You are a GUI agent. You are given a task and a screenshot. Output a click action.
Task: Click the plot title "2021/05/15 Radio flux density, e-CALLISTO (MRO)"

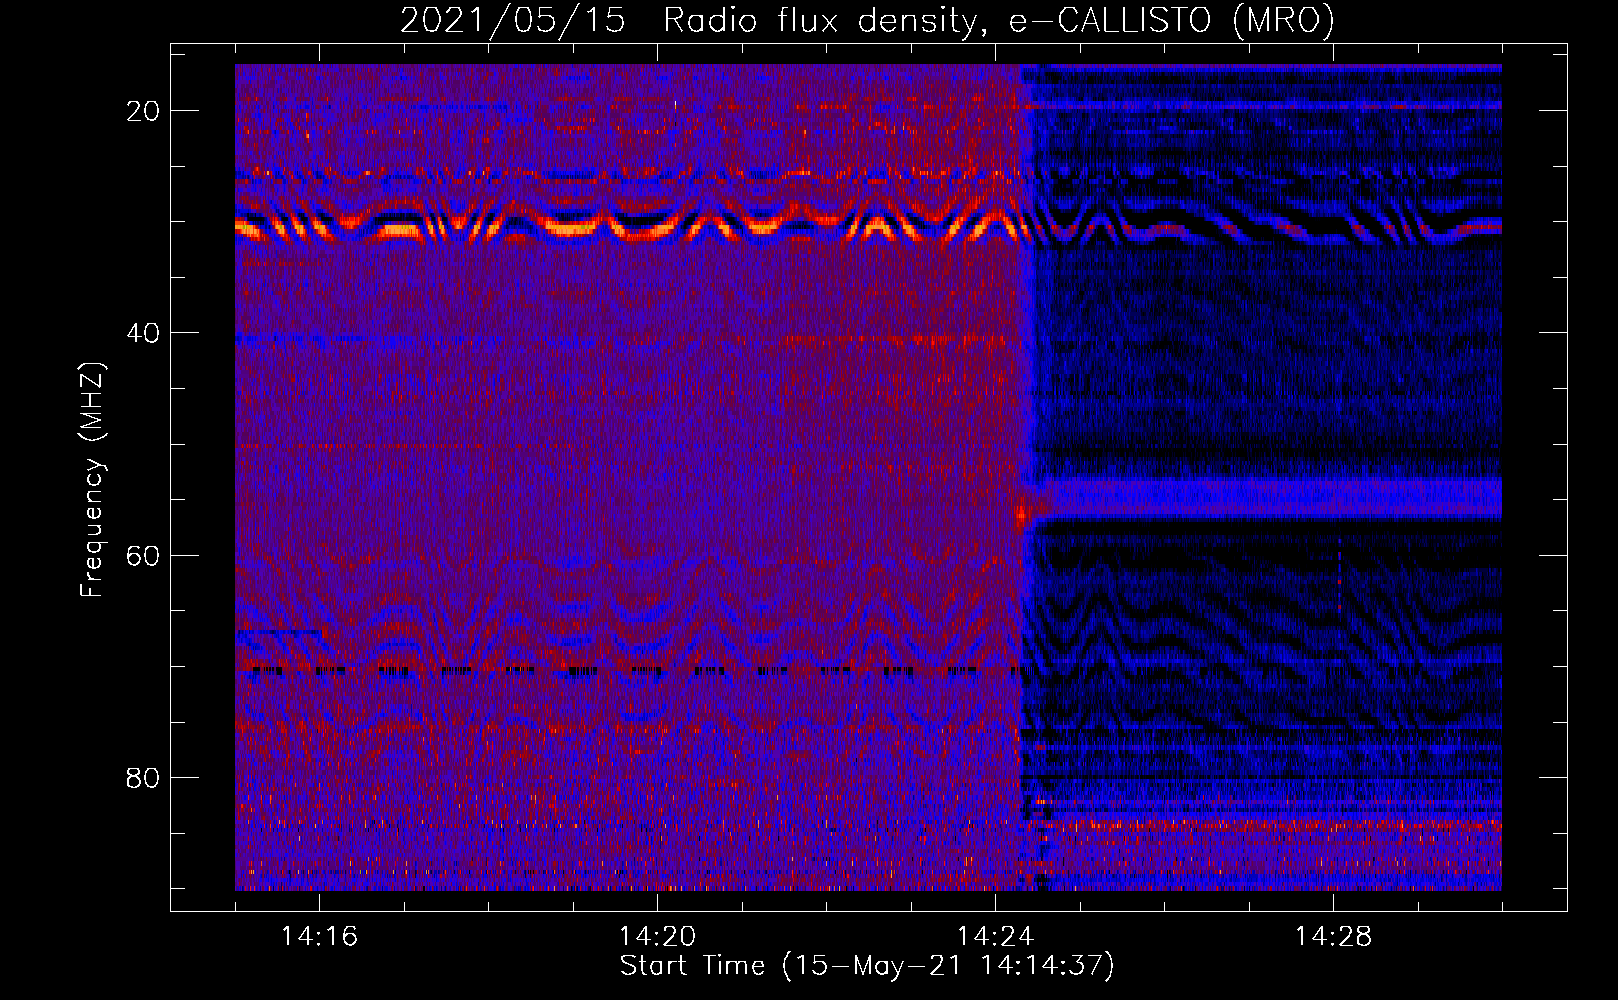(x=867, y=20)
